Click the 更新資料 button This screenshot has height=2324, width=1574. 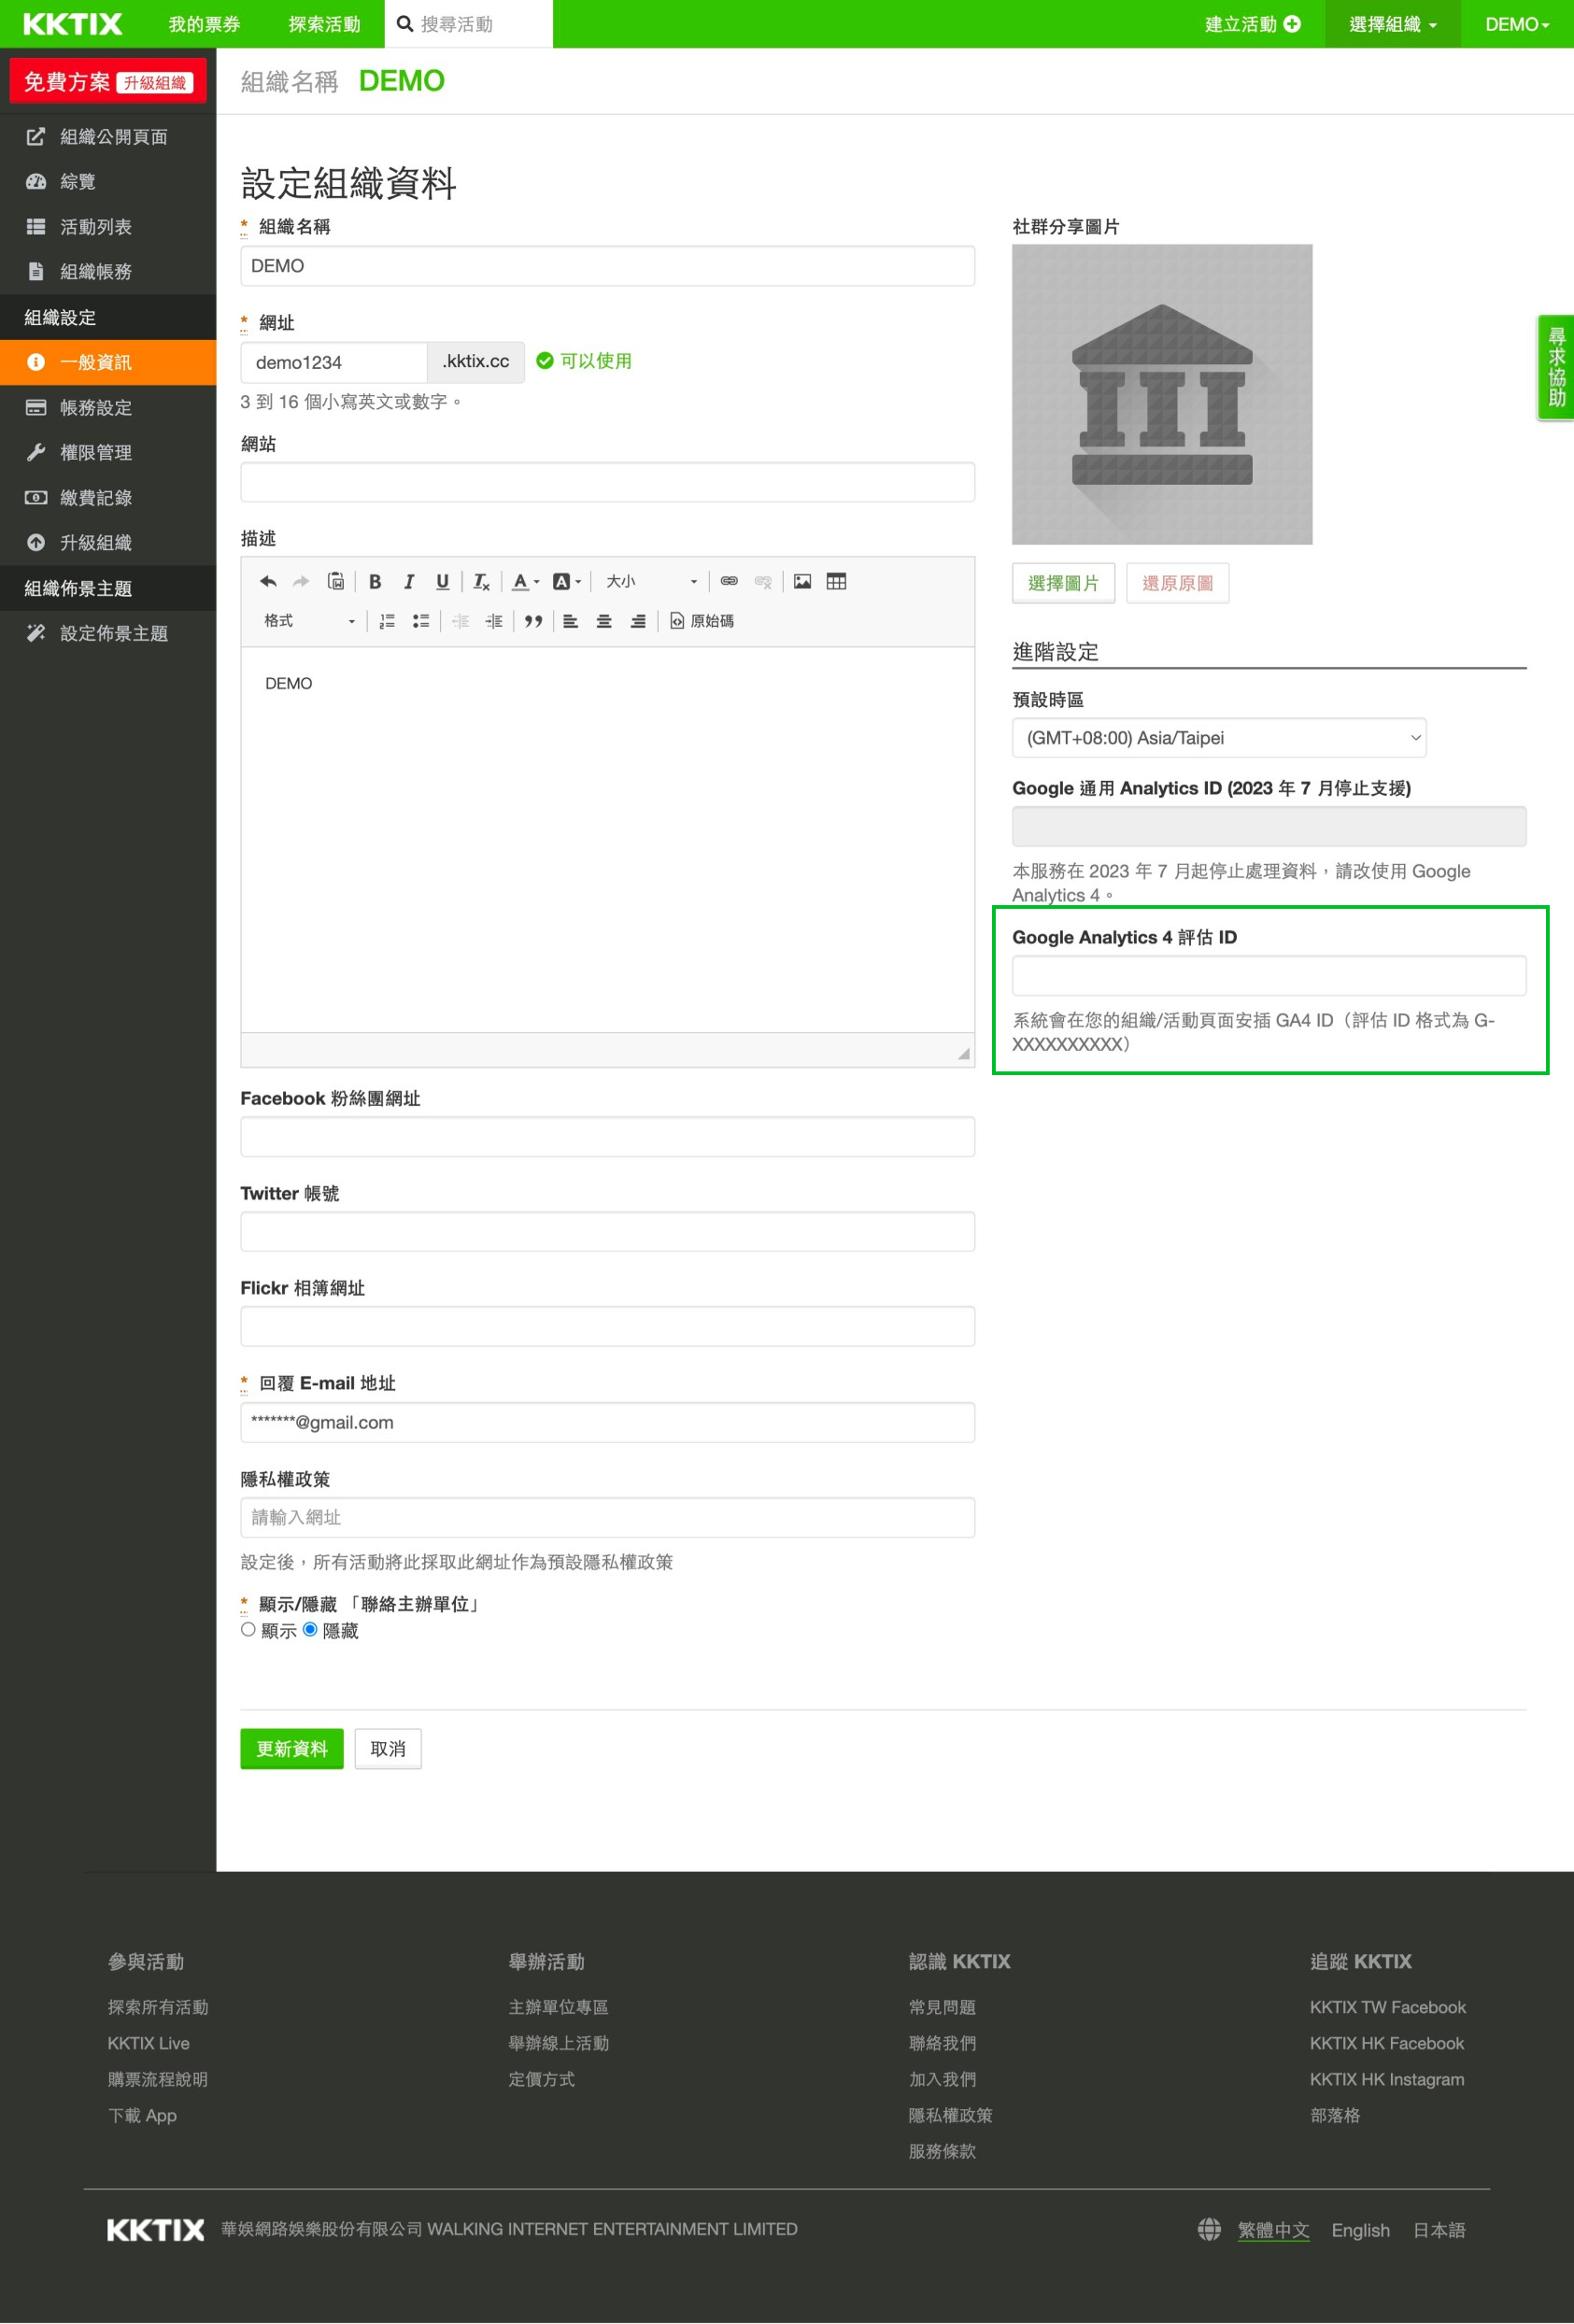pyautogui.click(x=291, y=1748)
